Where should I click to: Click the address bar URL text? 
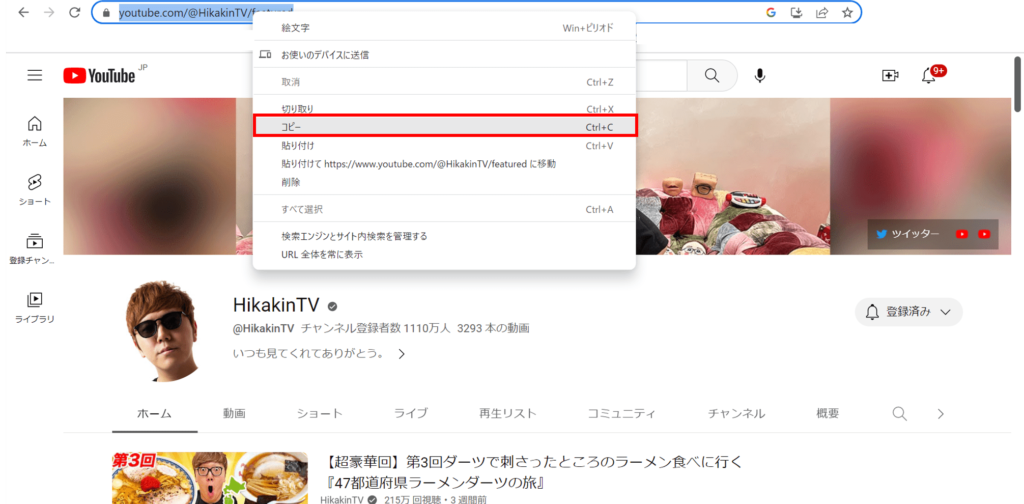[x=206, y=12]
